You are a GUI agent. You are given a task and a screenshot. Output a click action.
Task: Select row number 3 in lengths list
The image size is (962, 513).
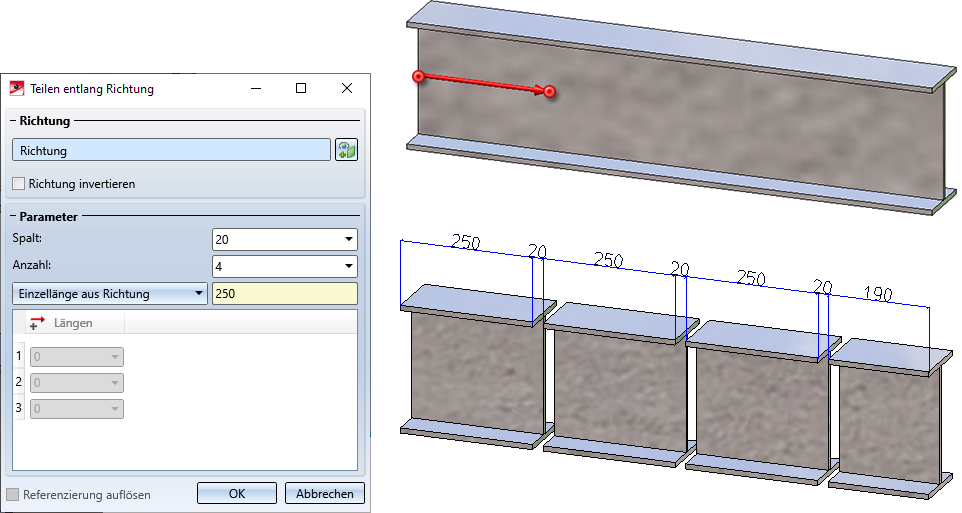pyautogui.click(x=18, y=408)
